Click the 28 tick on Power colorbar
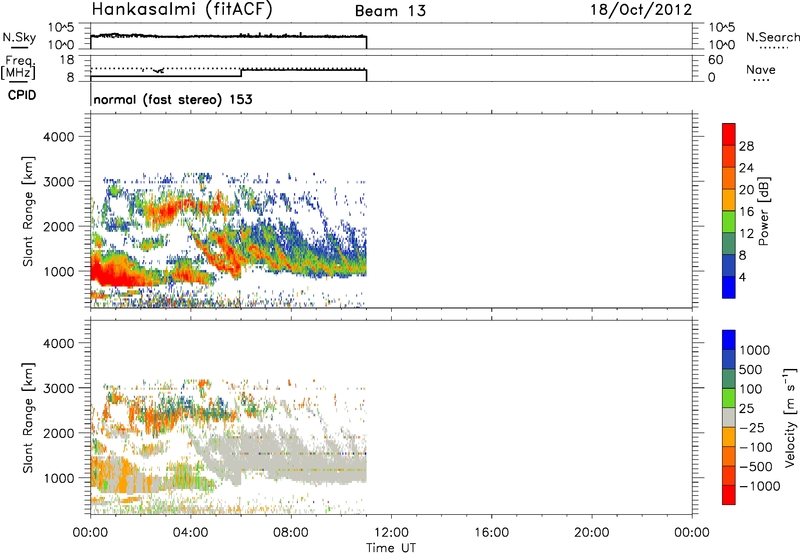Image resolution: width=800 pixels, height=554 pixels. coord(746,146)
